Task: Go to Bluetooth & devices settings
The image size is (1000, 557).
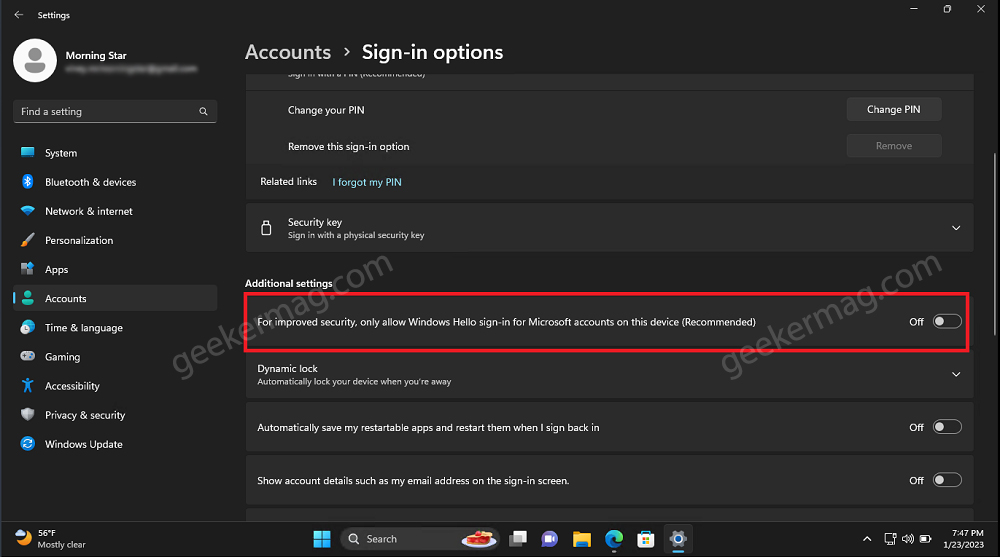Action: 115,182
